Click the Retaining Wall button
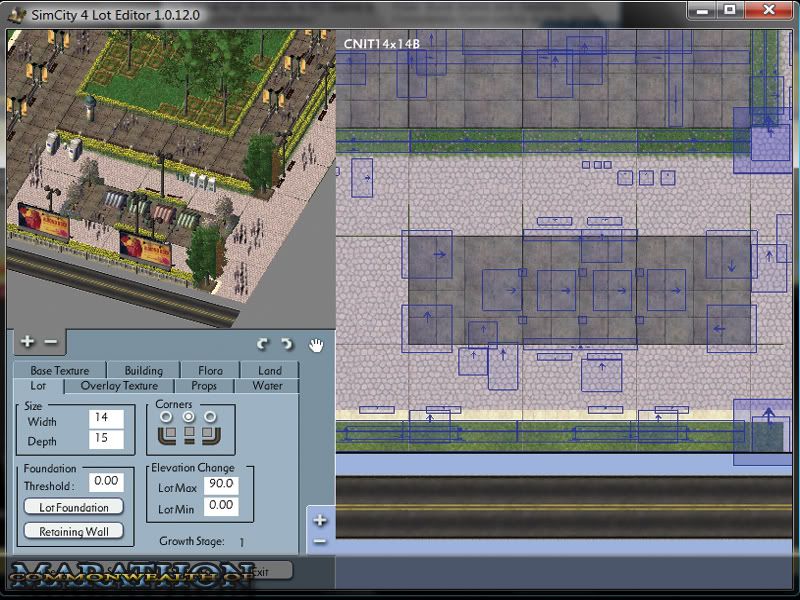The image size is (800, 600). (x=74, y=531)
